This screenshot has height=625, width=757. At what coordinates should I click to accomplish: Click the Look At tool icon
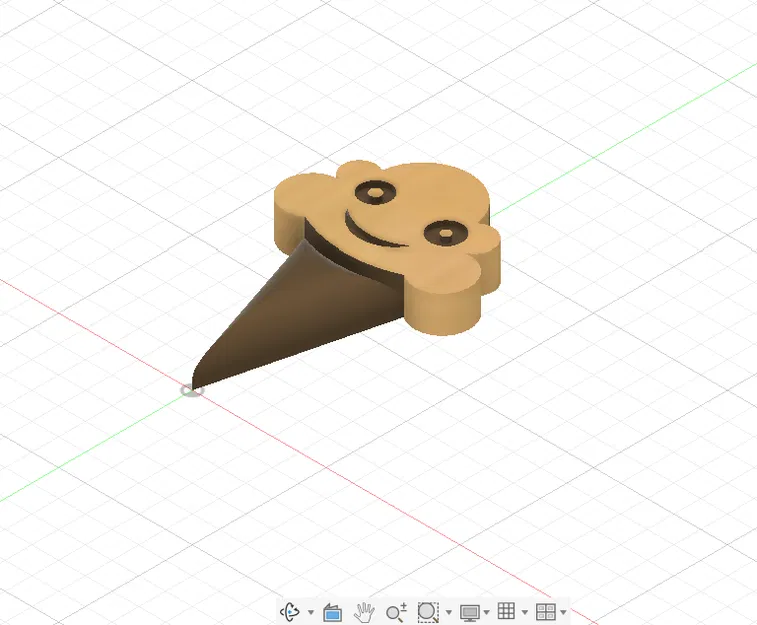pos(332,612)
